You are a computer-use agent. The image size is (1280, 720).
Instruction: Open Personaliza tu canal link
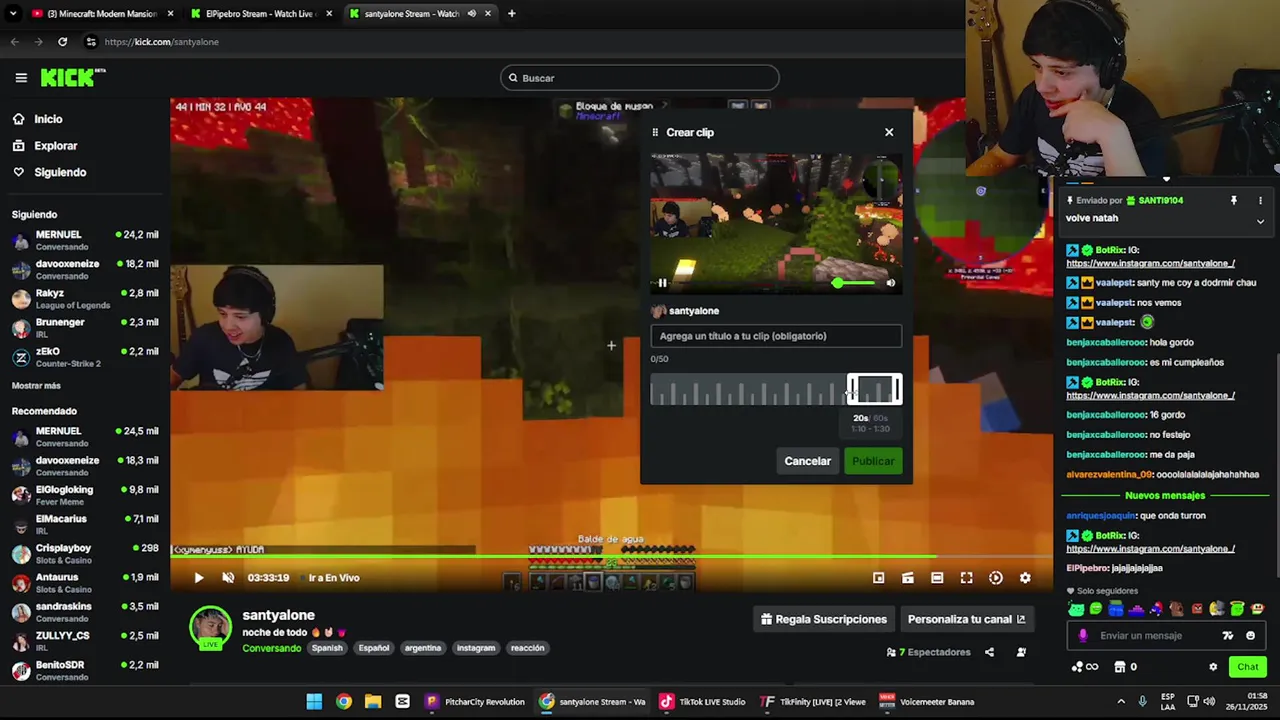pos(967,619)
